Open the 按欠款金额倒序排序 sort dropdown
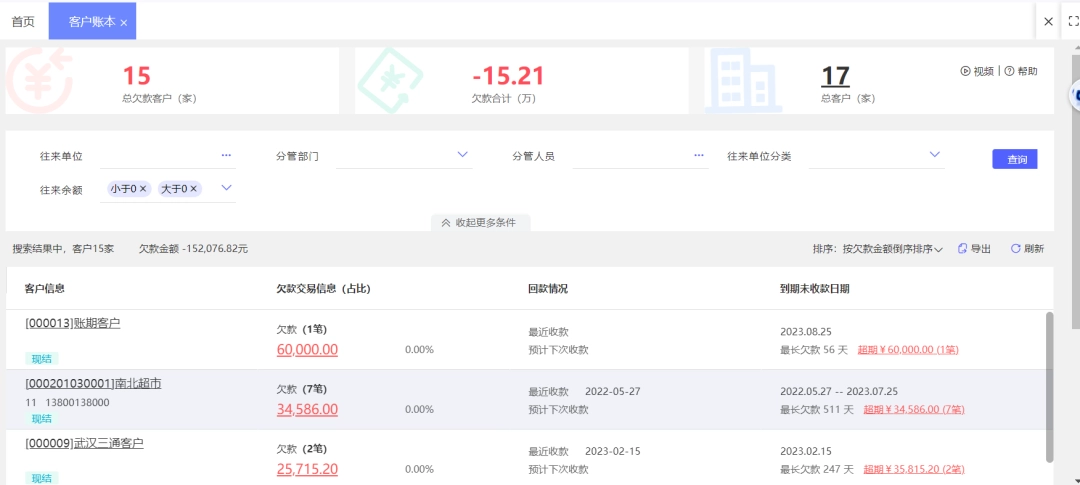 tap(889, 249)
